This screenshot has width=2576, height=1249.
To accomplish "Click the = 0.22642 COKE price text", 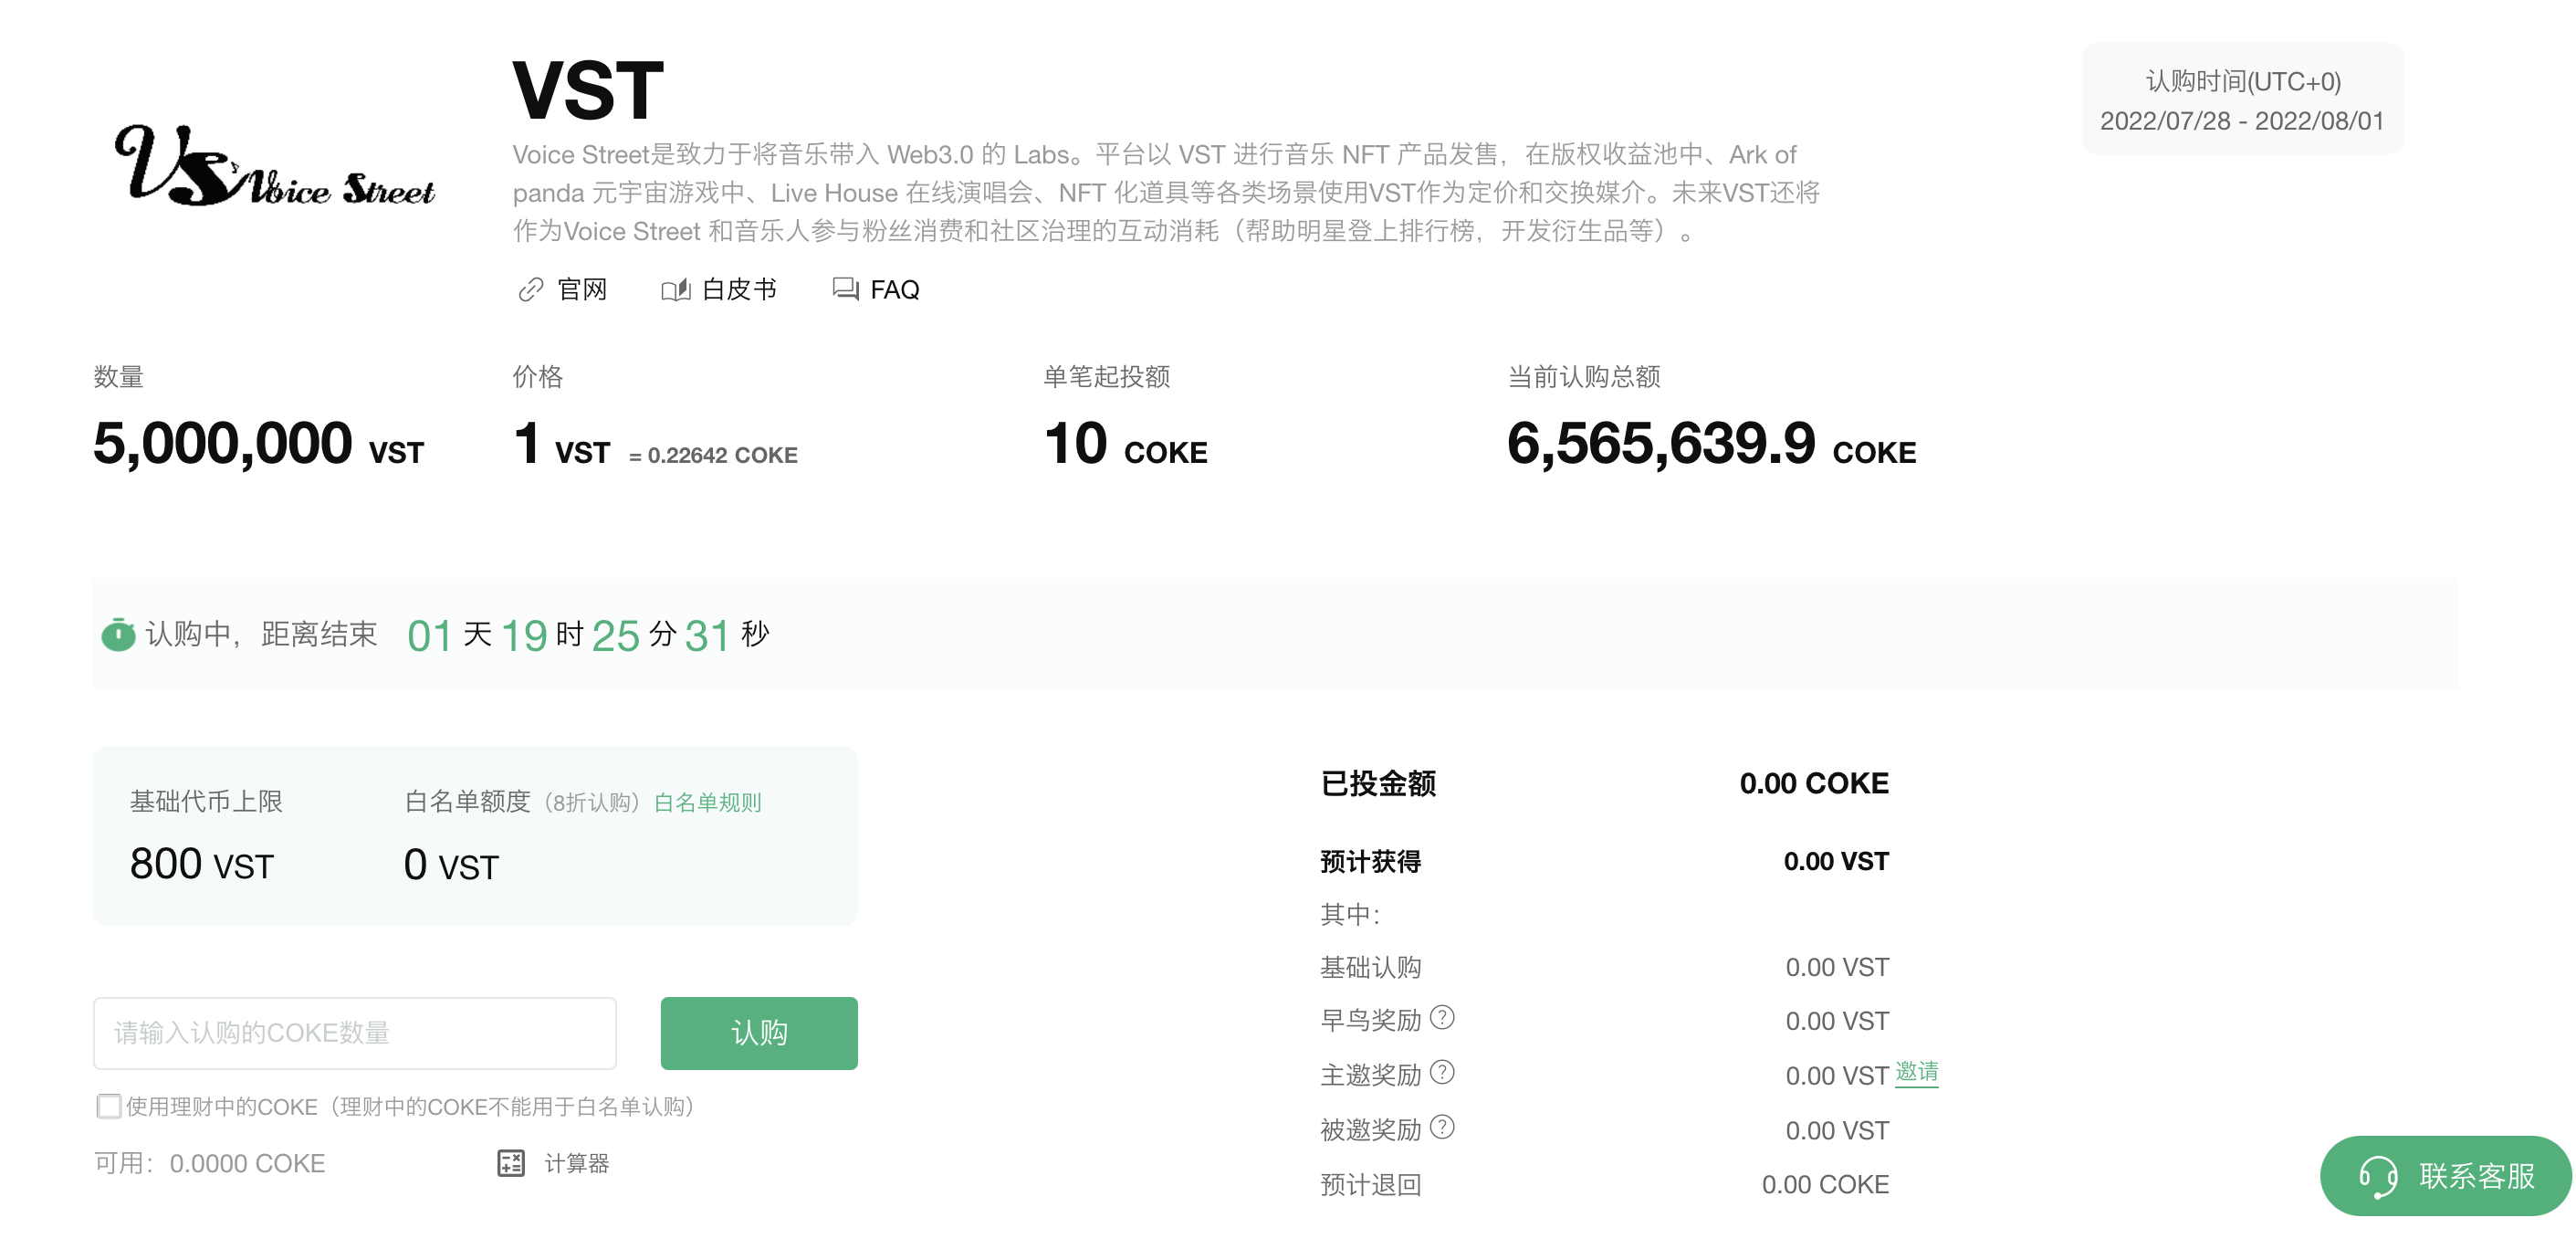I will (713, 455).
